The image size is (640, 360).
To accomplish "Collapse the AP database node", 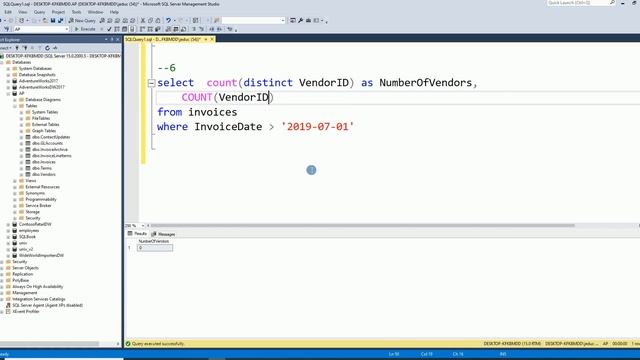I will (x=8, y=93).
